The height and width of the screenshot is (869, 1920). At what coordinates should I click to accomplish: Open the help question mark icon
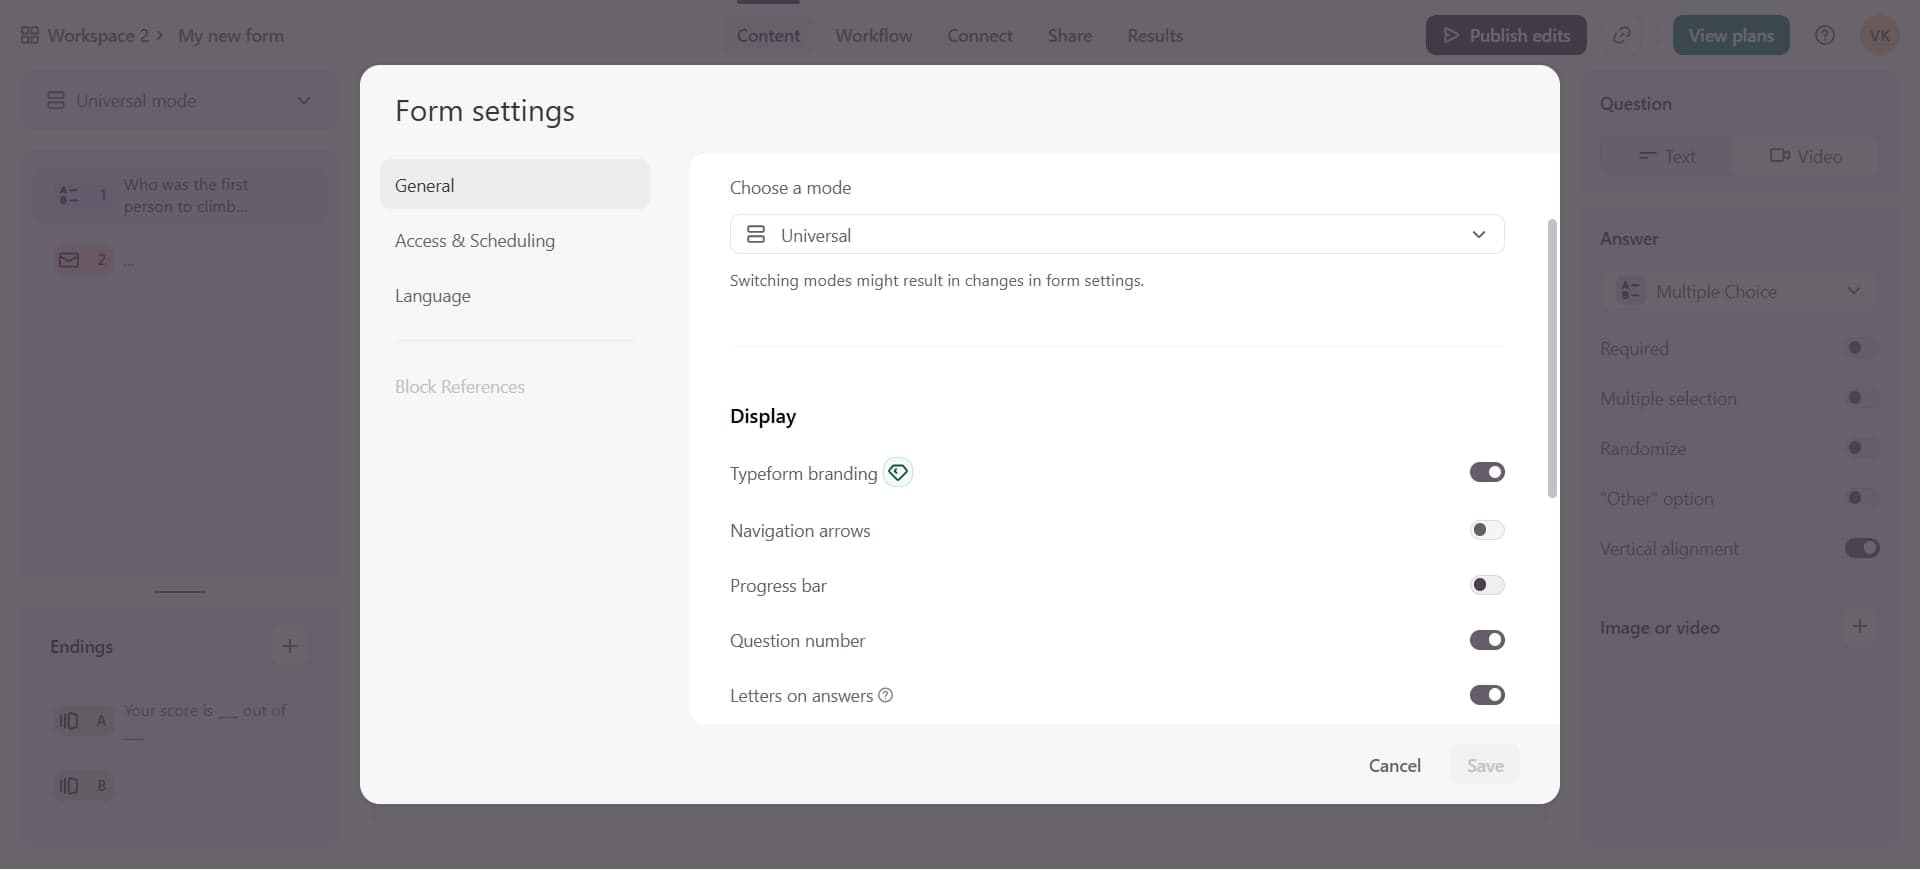click(1824, 35)
